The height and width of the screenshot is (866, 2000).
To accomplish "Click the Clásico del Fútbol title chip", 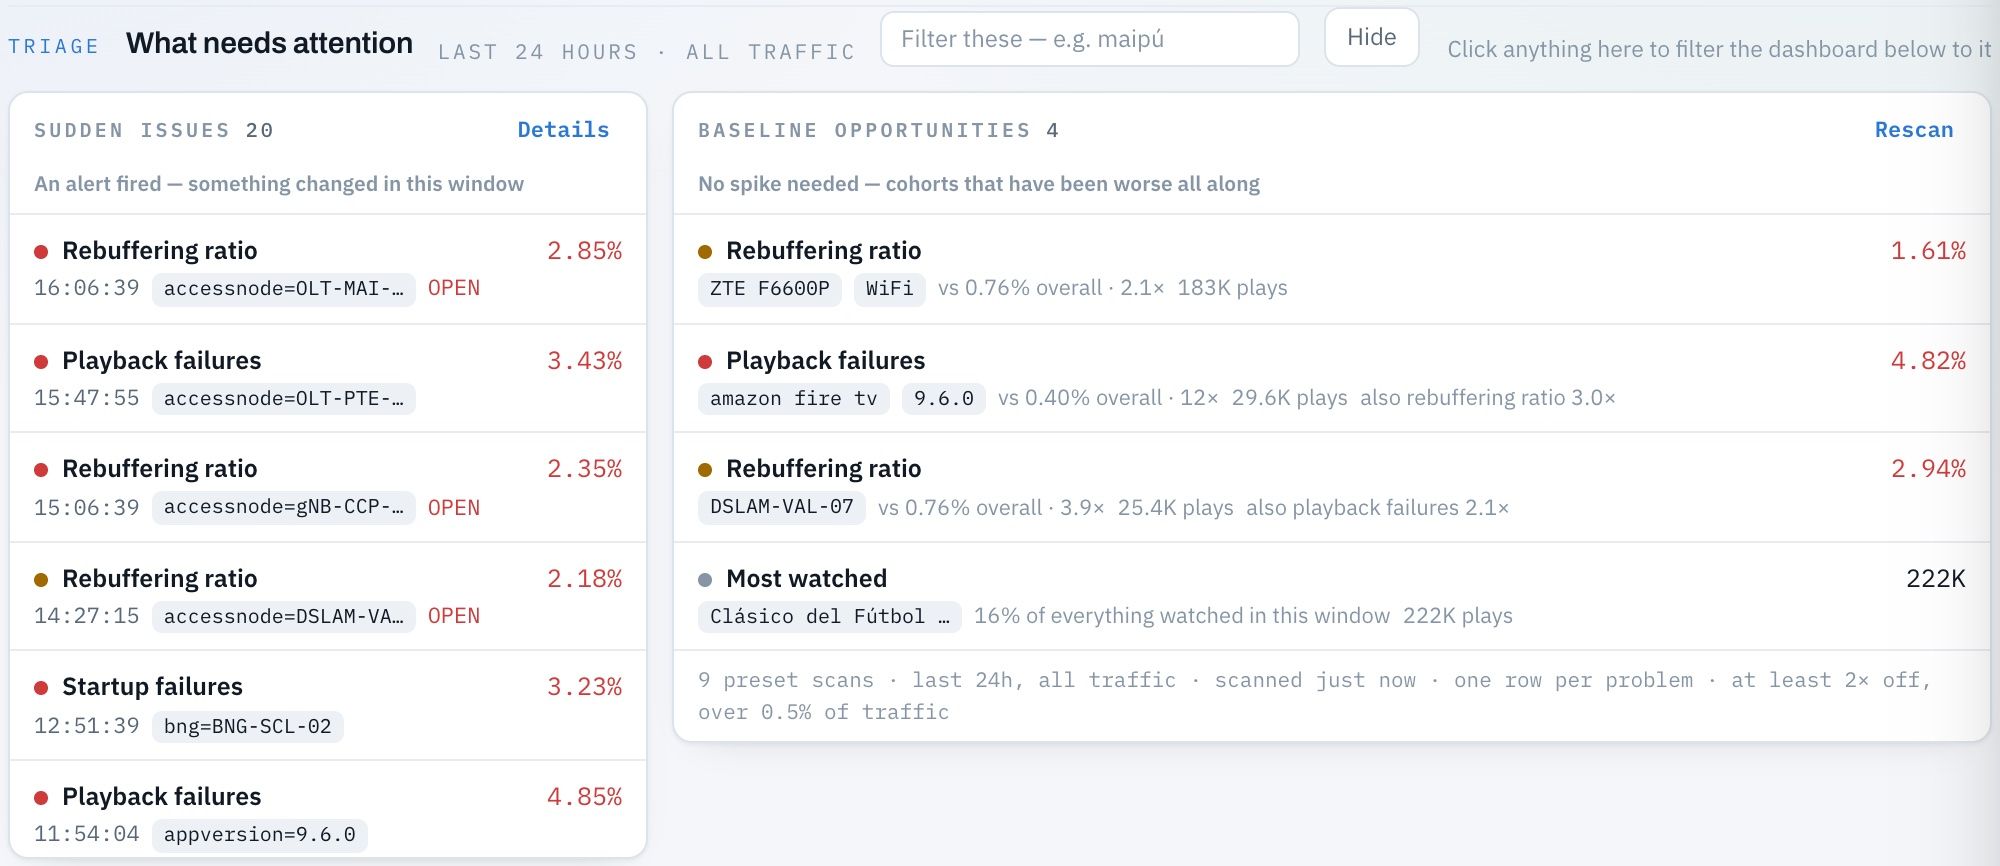I will [x=829, y=617].
